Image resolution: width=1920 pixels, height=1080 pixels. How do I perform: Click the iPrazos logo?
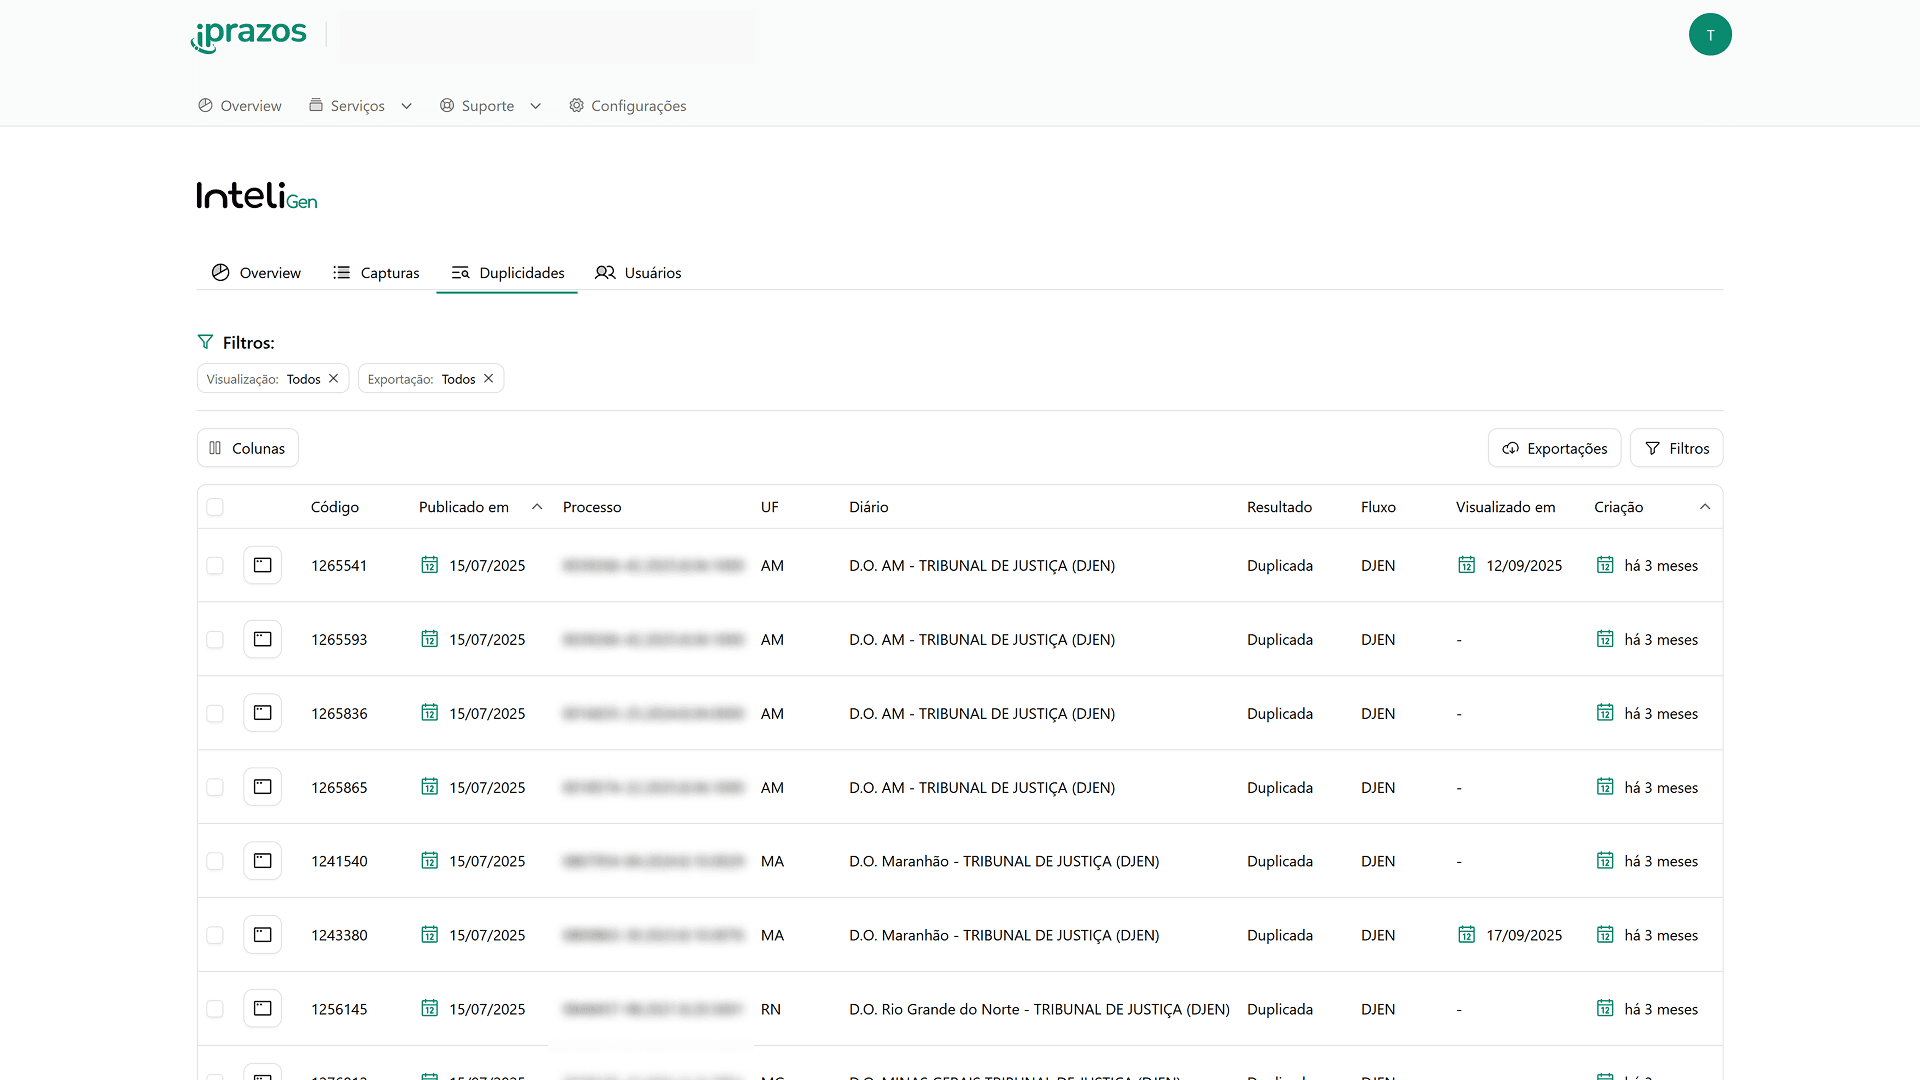pyautogui.click(x=249, y=35)
